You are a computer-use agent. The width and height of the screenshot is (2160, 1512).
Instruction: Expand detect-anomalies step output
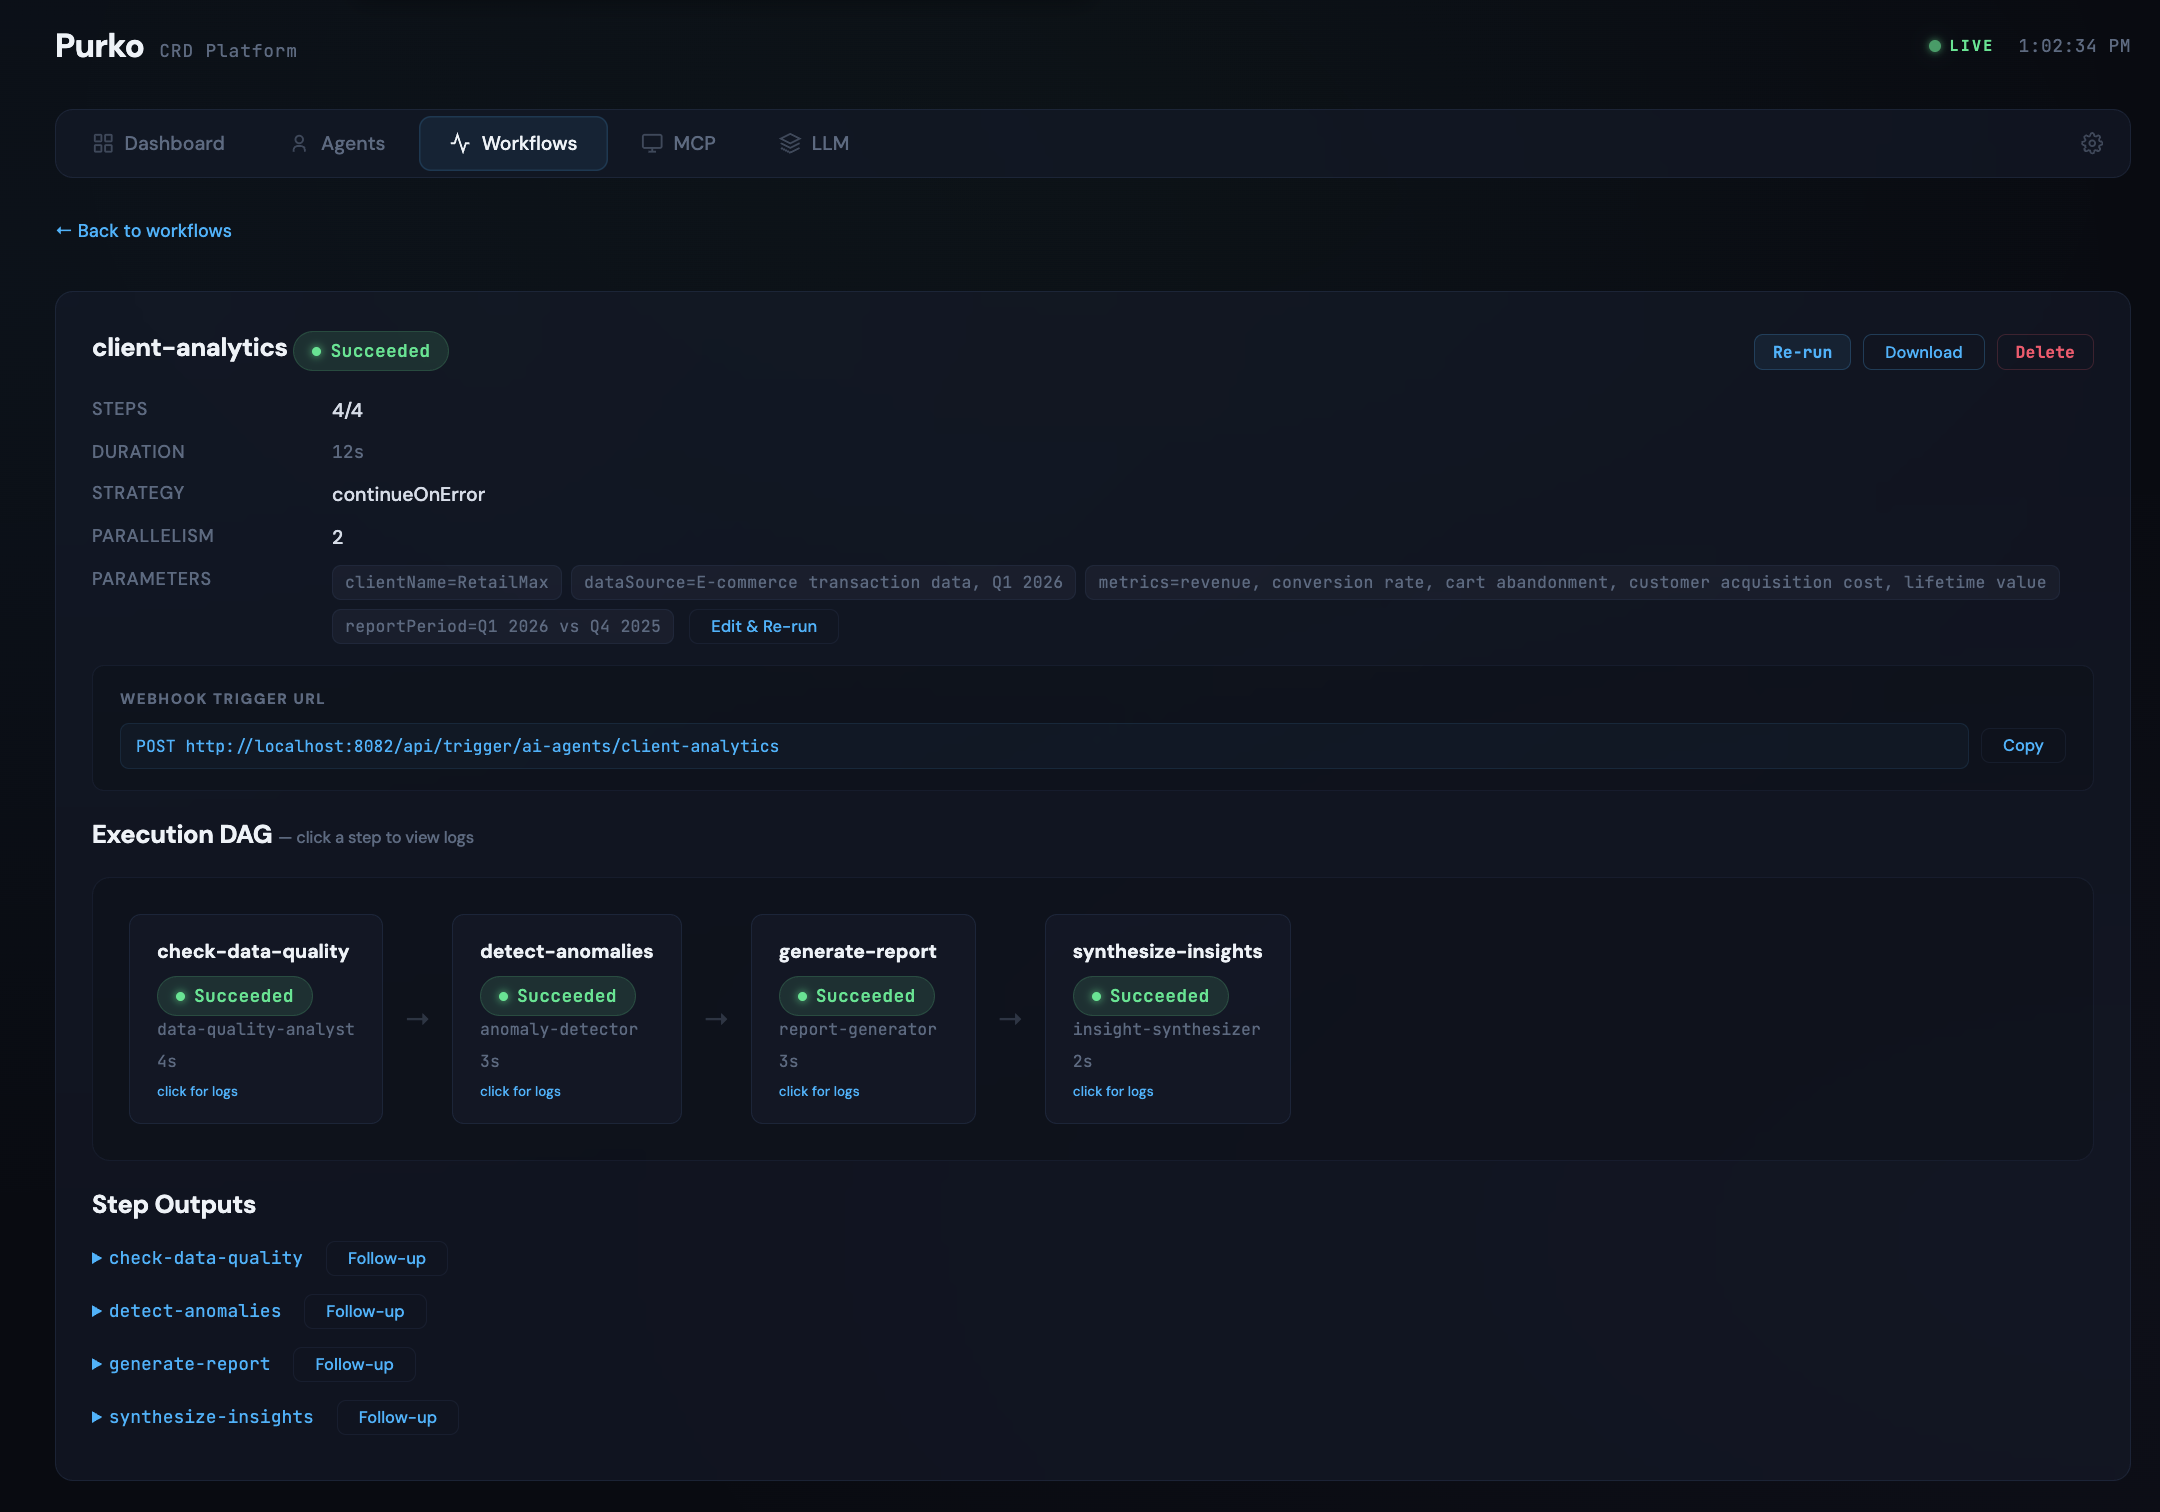pos(186,1311)
